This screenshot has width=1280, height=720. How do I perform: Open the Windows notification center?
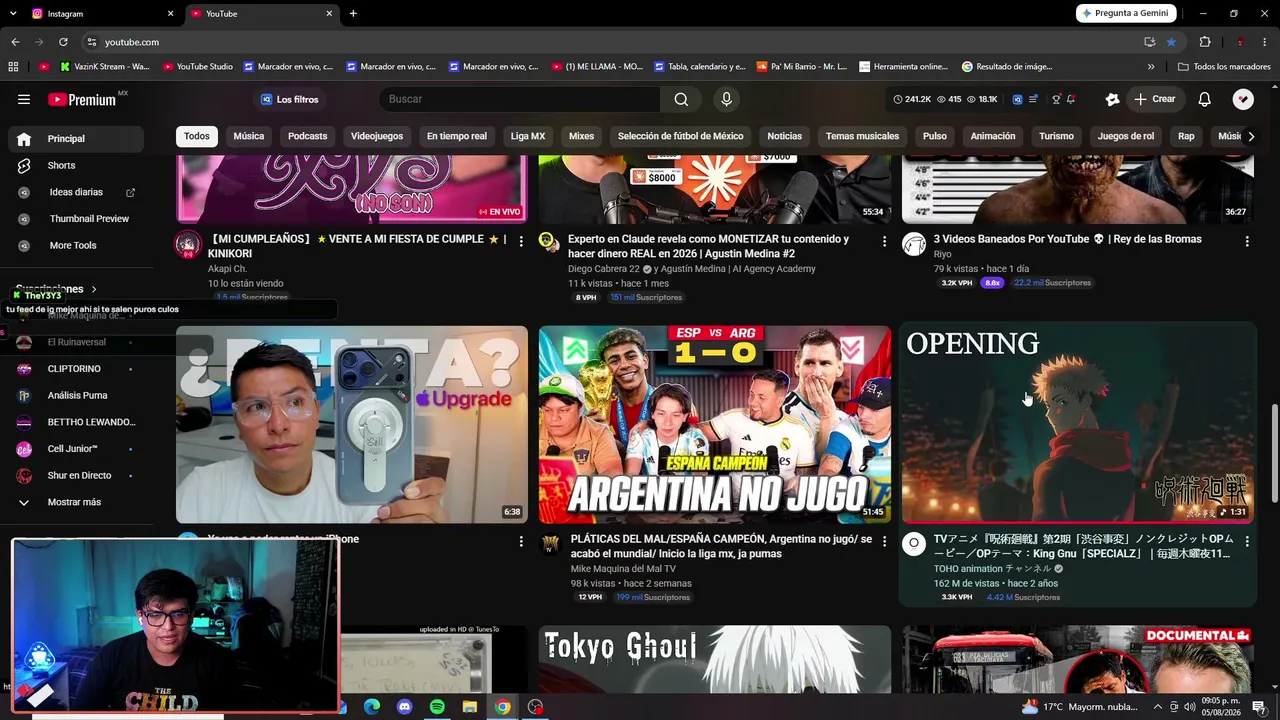point(1260,707)
